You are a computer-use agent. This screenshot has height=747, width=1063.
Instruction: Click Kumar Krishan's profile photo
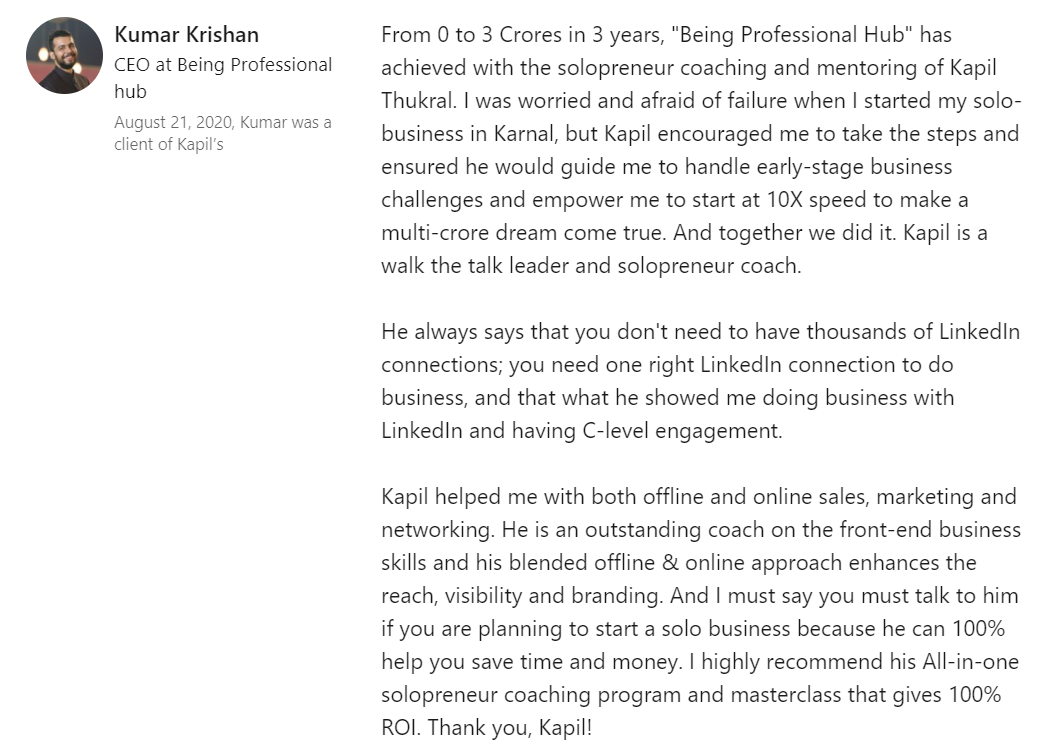64,56
